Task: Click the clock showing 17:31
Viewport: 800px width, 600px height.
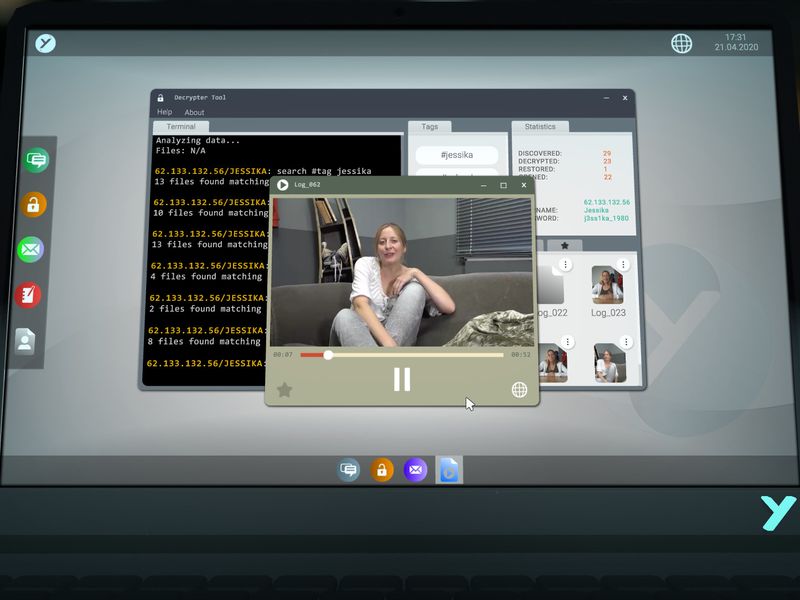Action: (x=735, y=37)
